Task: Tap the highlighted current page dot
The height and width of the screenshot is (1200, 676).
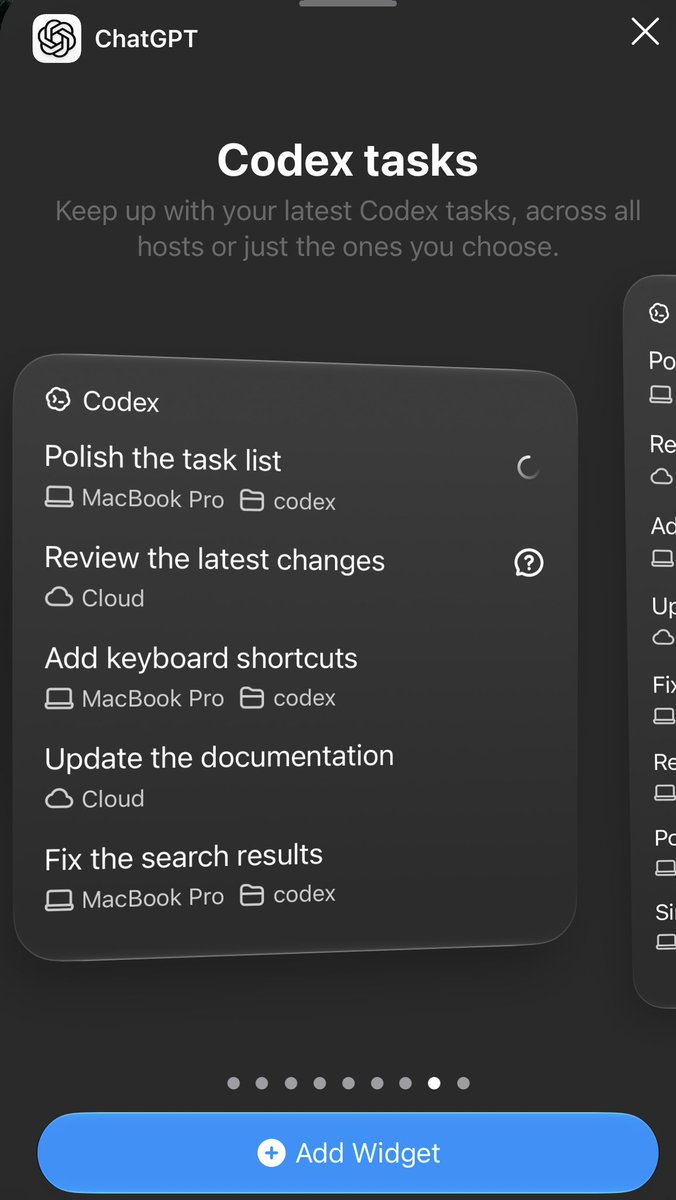Action: 434,1082
